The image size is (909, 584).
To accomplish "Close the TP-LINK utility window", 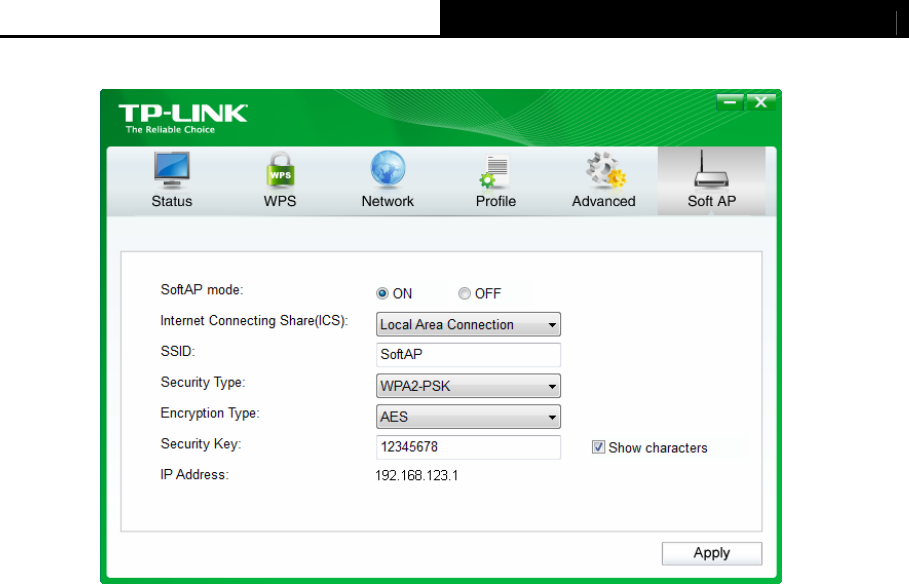I will pyautogui.click(x=761, y=103).
